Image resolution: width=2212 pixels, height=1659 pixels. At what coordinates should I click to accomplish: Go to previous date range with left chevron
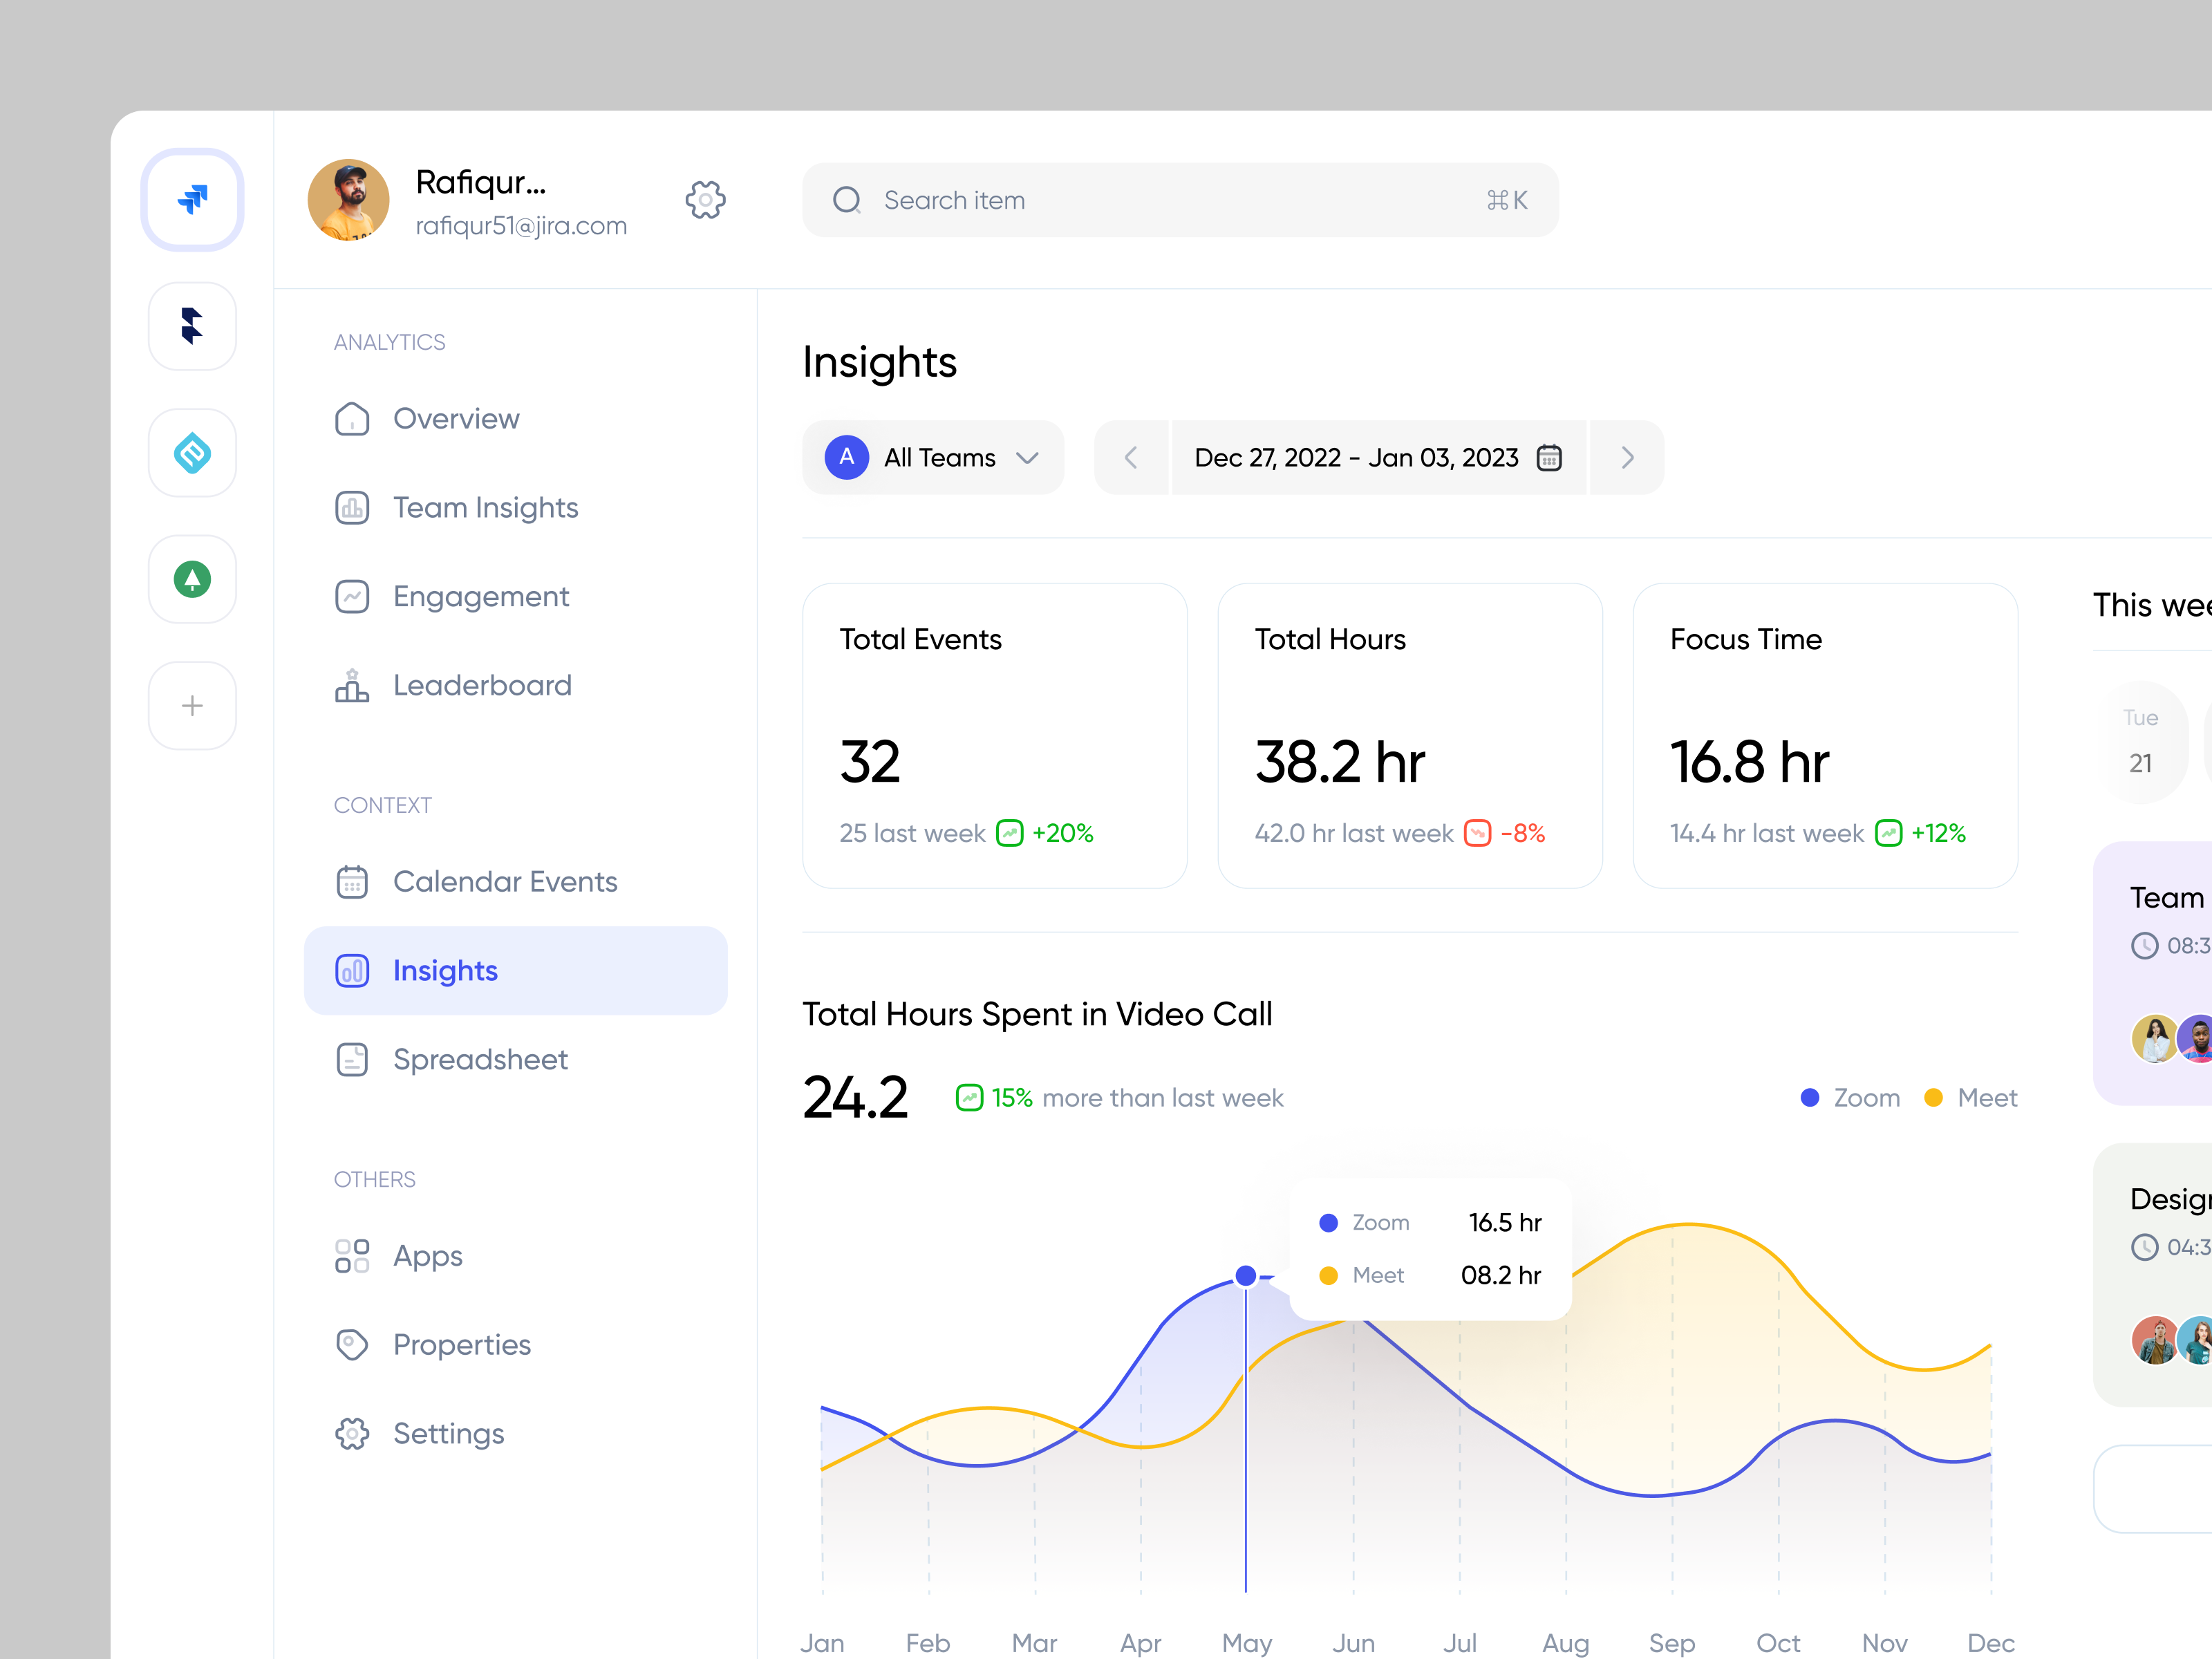pyautogui.click(x=1131, y=457)
